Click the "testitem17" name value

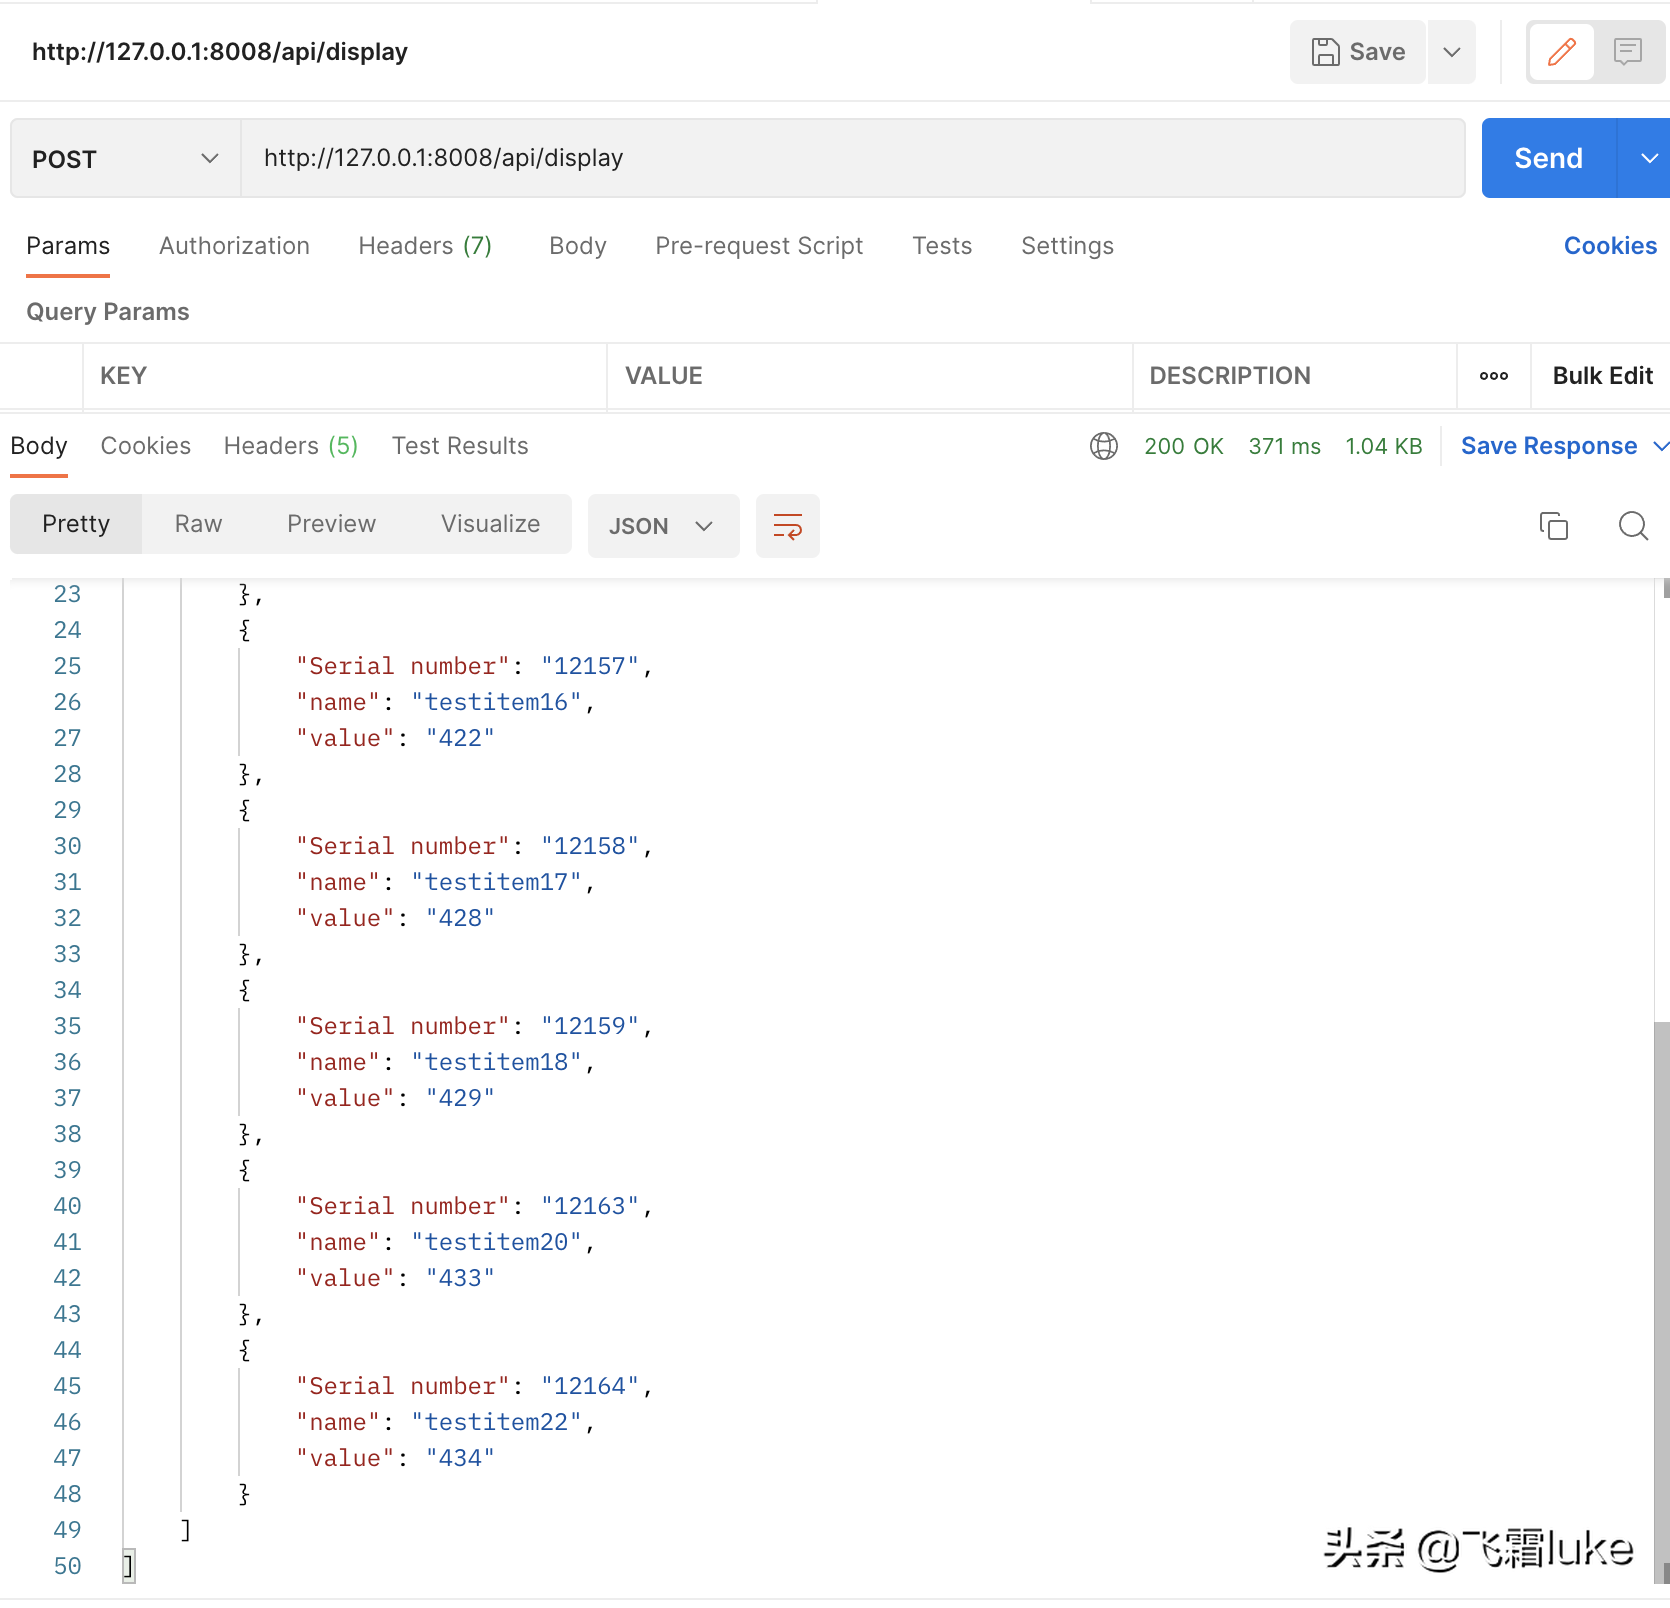(497, 883)
